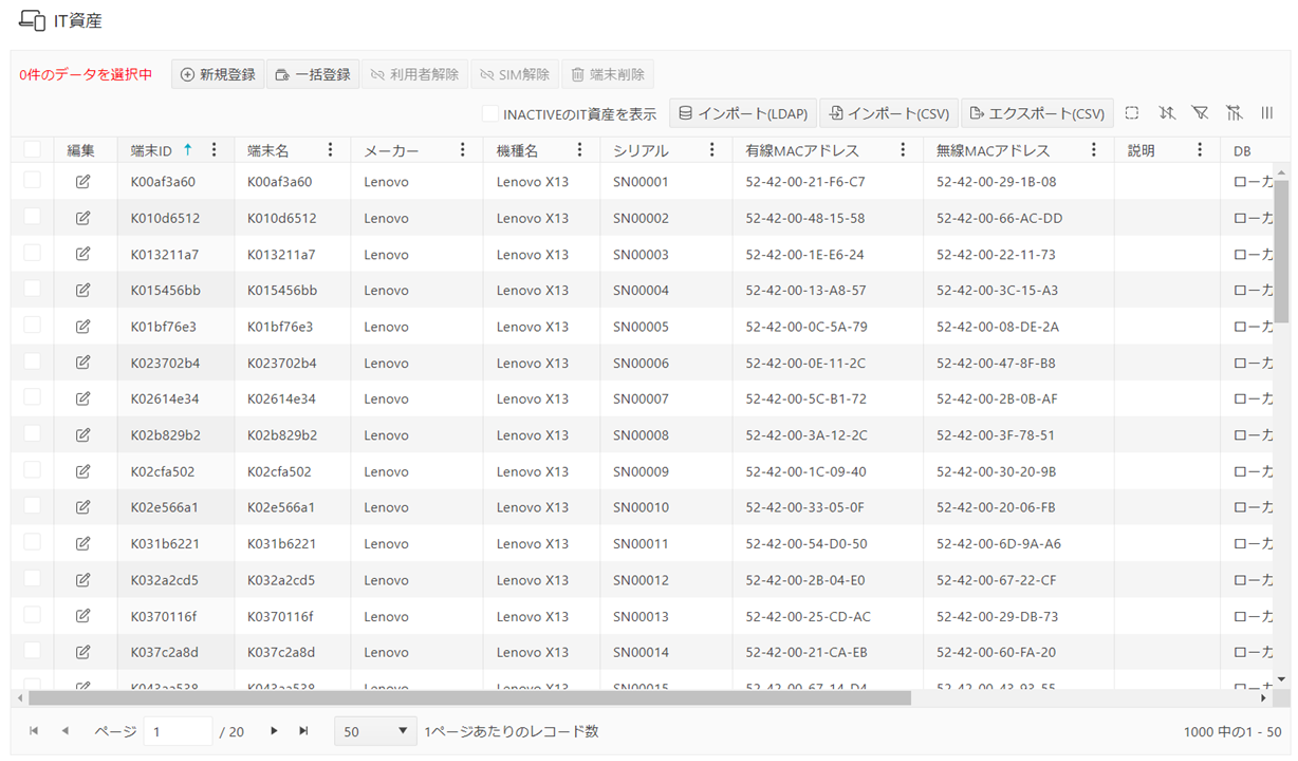Go to the next page arrow
The height and width of the screenshot is (761, 1298).
click(274, 731)
